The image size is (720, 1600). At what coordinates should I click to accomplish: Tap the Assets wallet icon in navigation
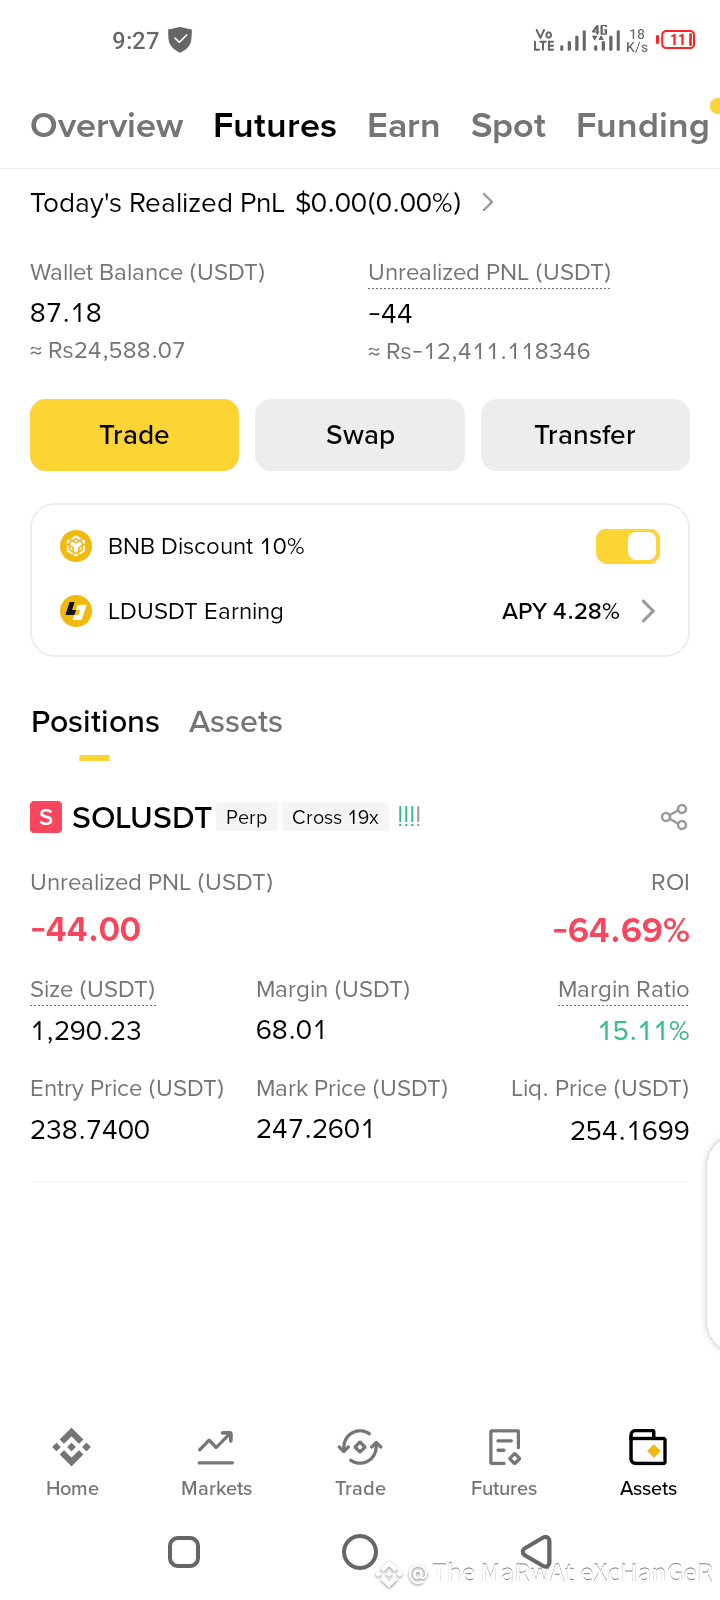tap(648, 1447)
